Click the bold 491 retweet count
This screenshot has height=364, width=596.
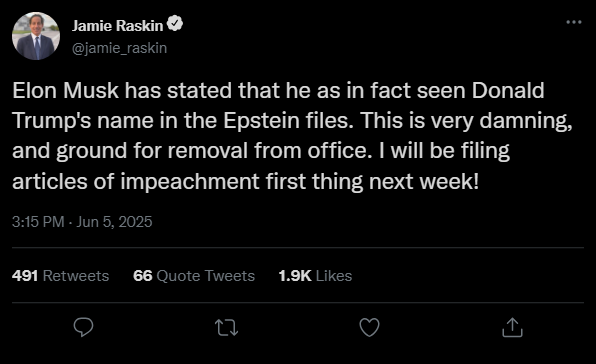[25, 275]
